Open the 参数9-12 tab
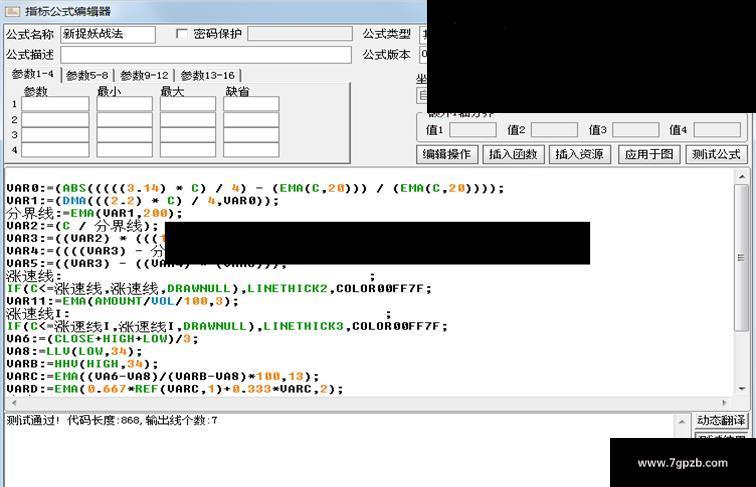 [144, 75]
